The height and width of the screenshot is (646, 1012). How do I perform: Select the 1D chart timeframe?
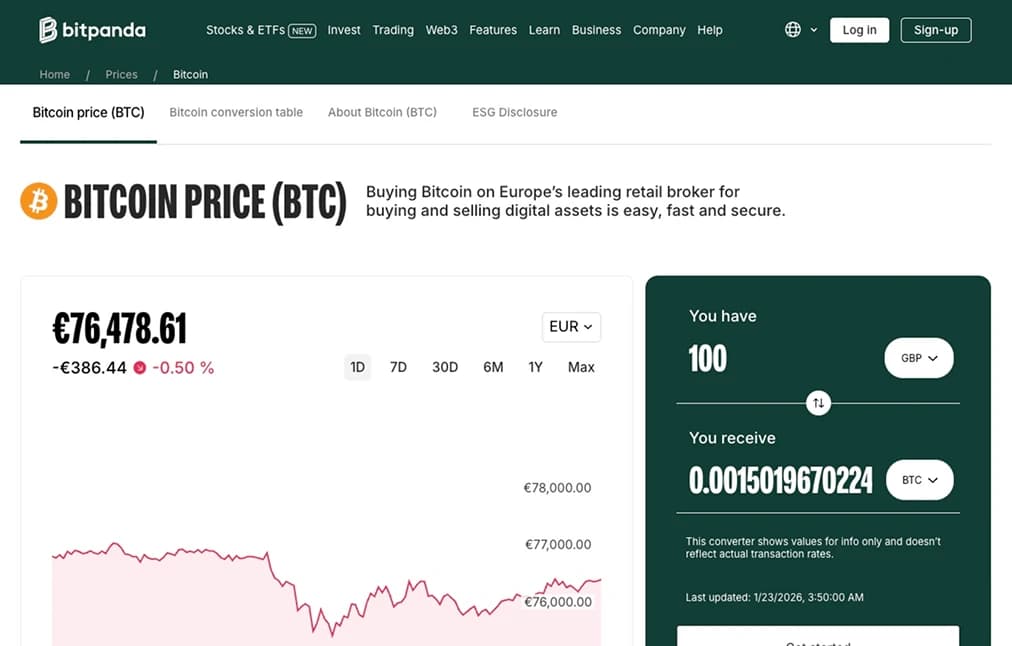357,367
